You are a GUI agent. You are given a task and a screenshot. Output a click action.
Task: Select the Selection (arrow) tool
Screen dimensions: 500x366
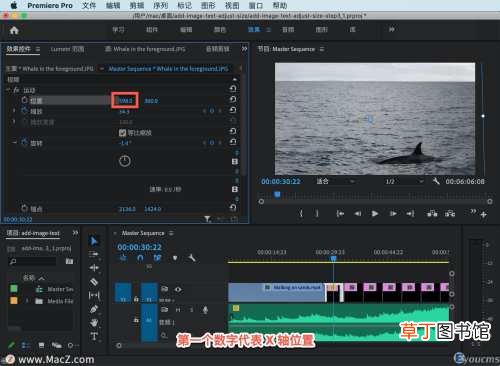[94, 241]
